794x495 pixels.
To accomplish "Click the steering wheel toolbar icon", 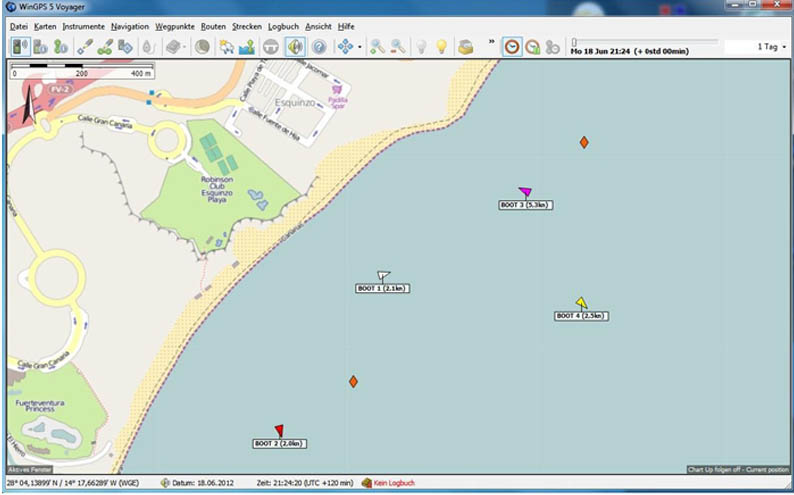I will click(x=270, y=47).
